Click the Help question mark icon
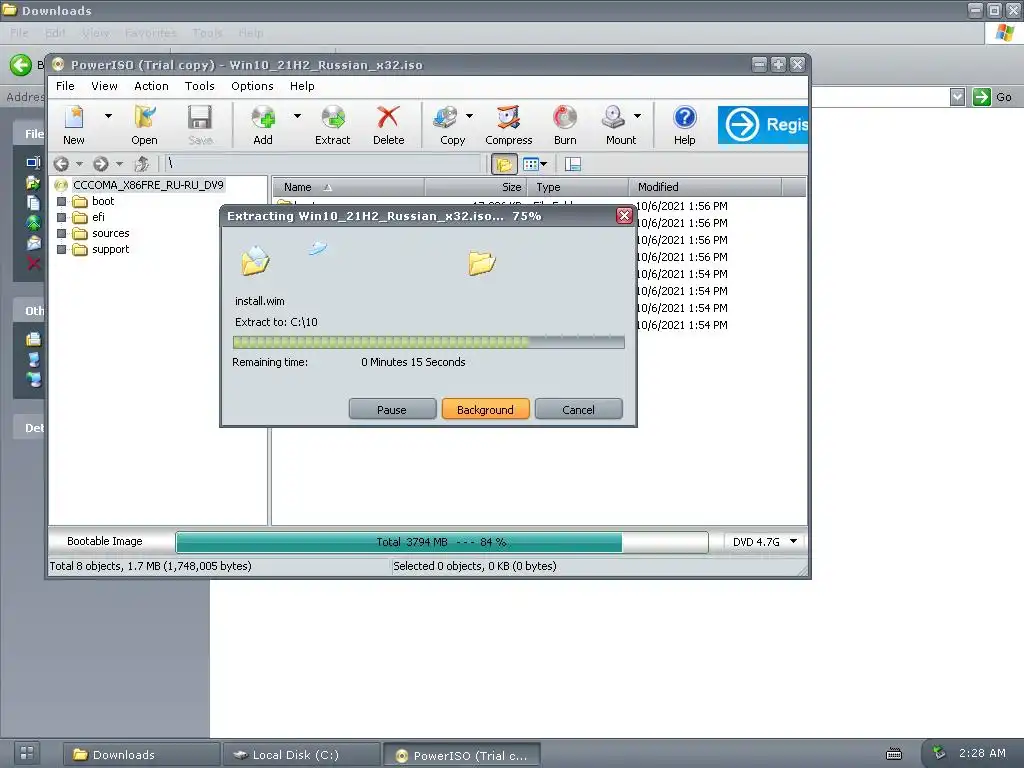 (x=684, y=118)
